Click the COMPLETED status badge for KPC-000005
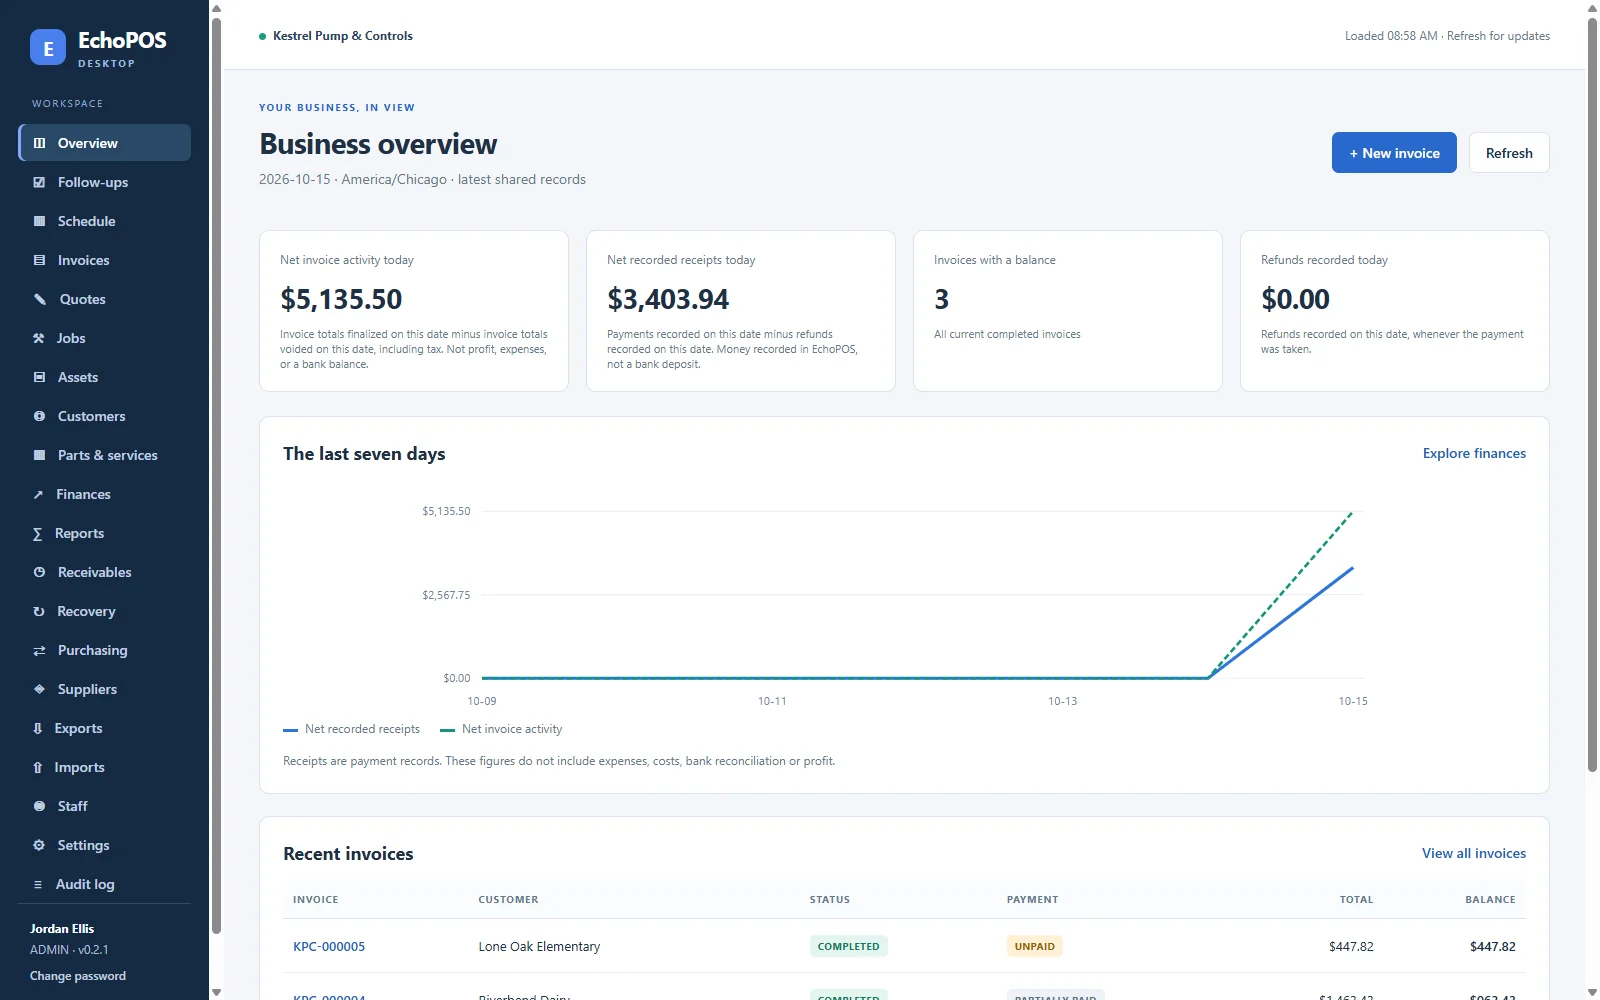Image resolution: width=1600 pixels, height=1000 pixels. (x=848, y=946)
